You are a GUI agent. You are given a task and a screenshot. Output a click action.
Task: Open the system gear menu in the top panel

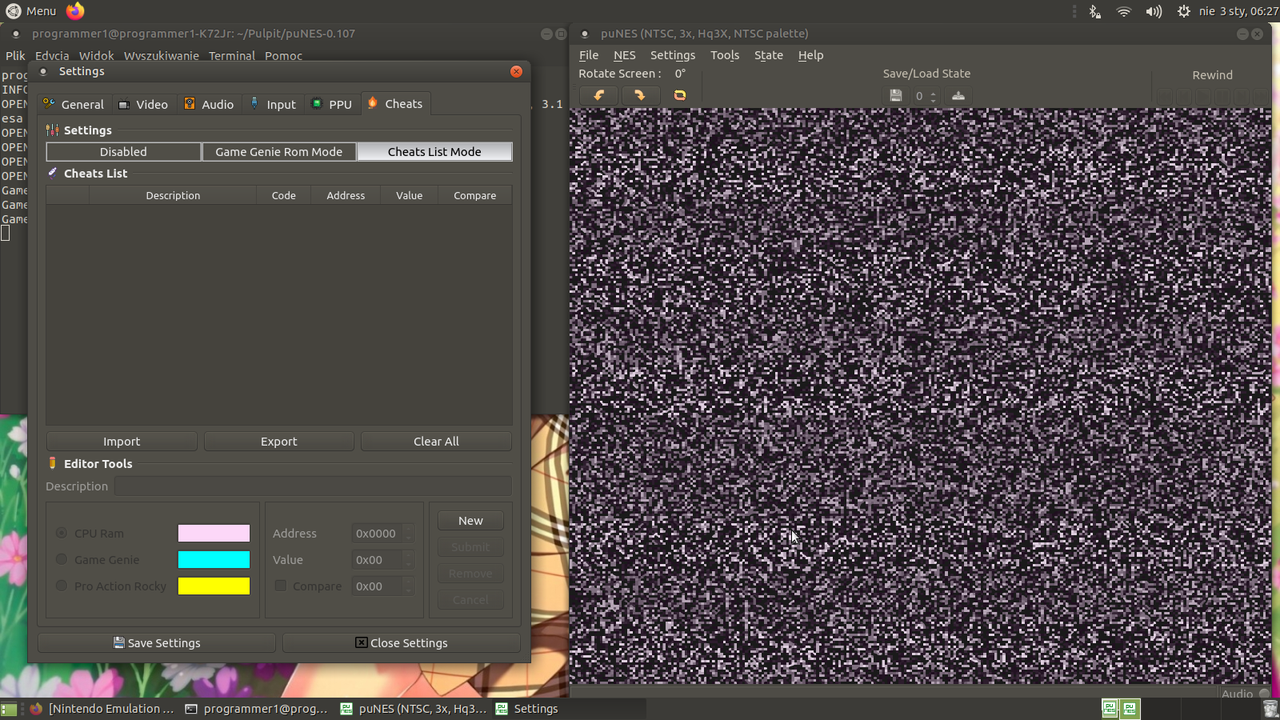(x=1184, y=11)
